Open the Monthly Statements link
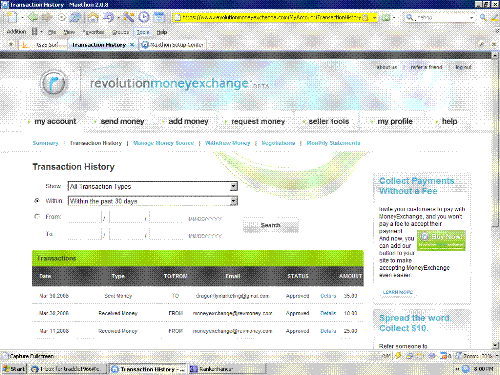500x375 pixels. [333, 143]
